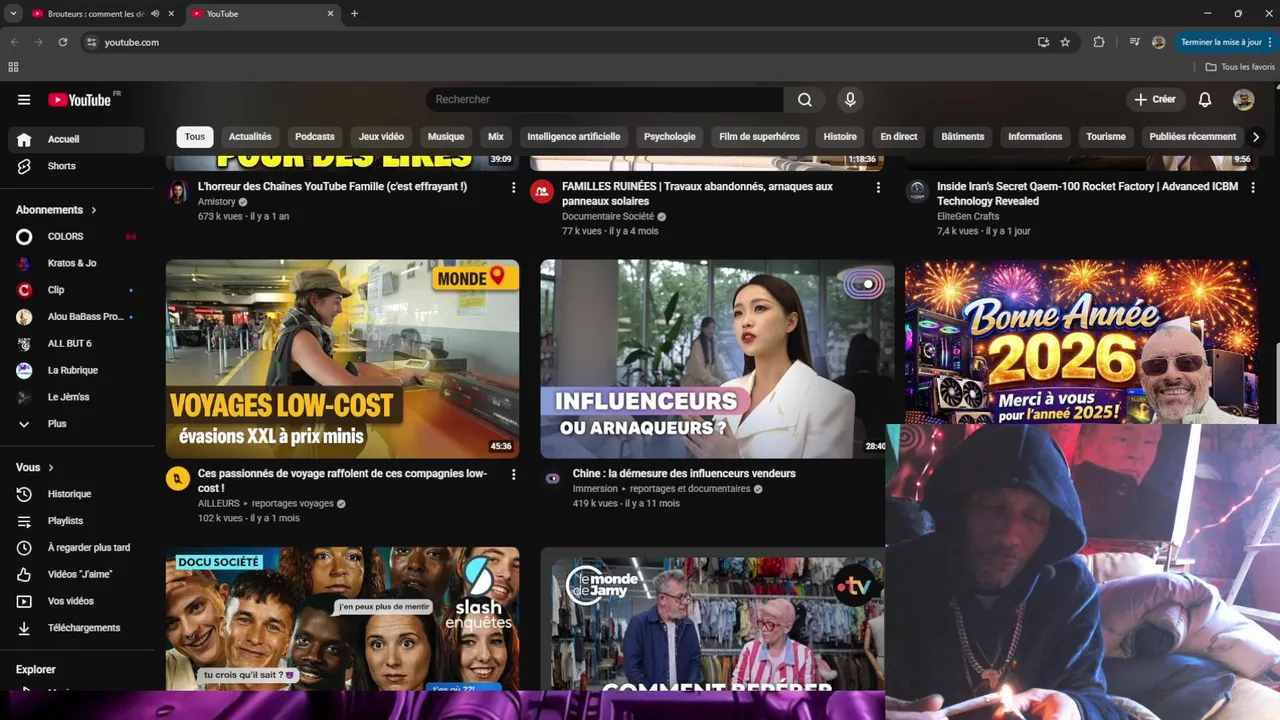
Task: Select the Intelligence artificielle chip
Action: pos(574,137)
